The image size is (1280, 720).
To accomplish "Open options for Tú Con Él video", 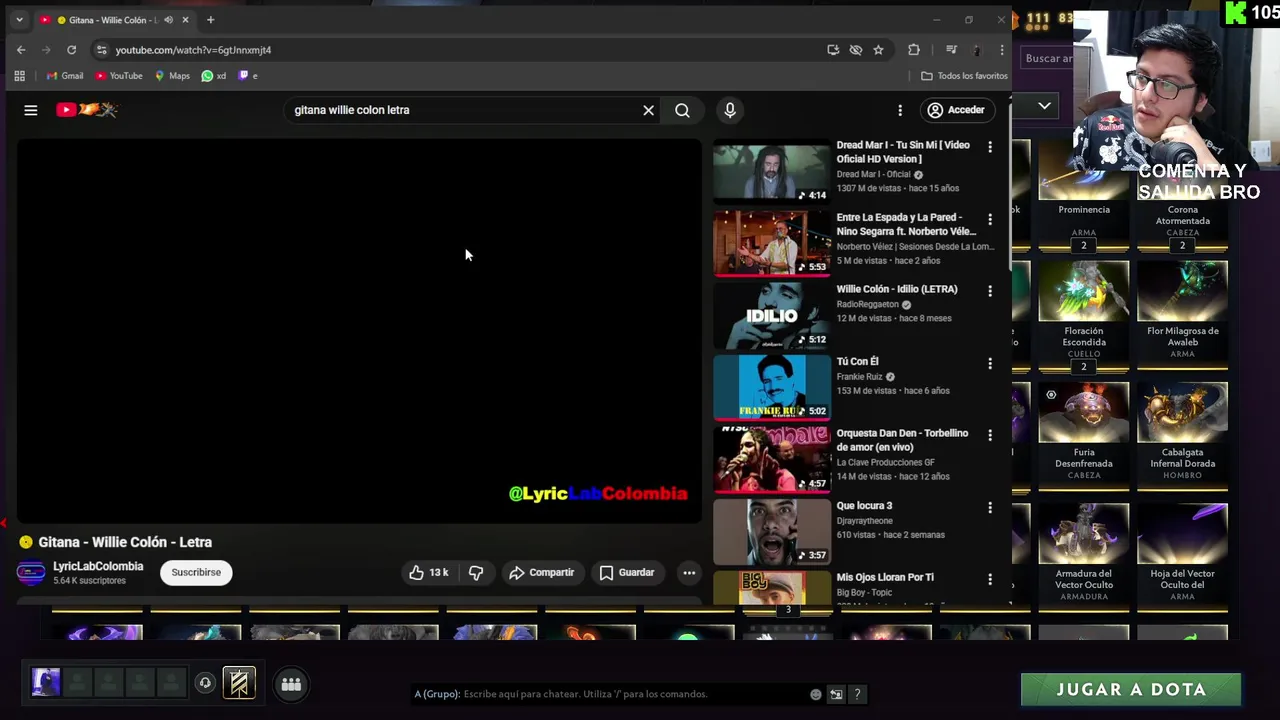I will (x=990, y=363).
